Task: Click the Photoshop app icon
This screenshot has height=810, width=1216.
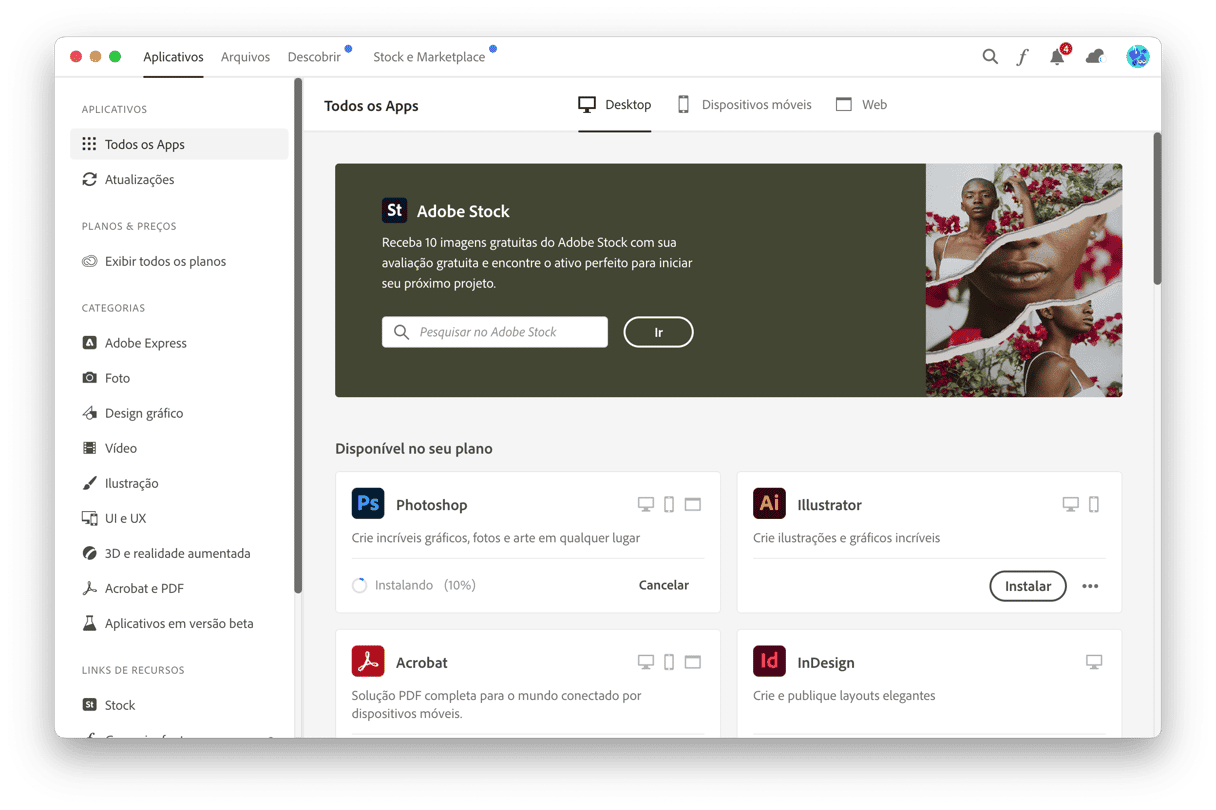Action: (368, 503)
